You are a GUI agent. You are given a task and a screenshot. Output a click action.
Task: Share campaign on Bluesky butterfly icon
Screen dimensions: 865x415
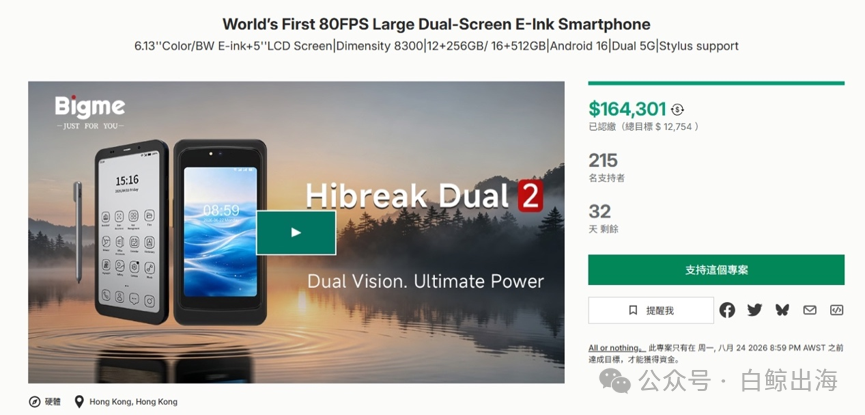[782, 310]
